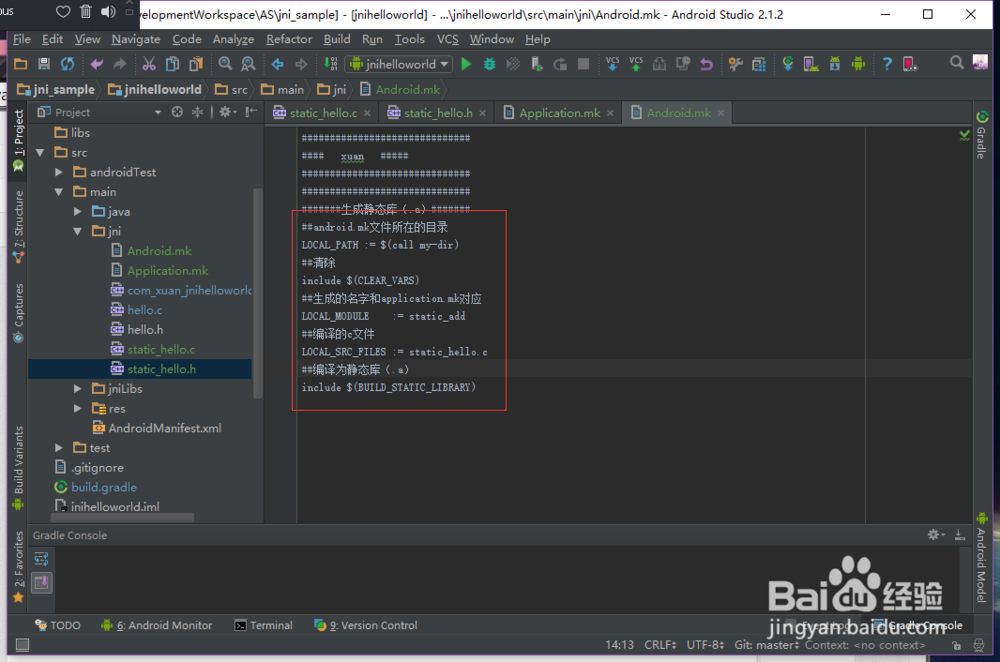This screenshot has width=1000, height=662.
Task: Click the Help question mark icon
Action: pyautogui.click(x=887, y=64)
